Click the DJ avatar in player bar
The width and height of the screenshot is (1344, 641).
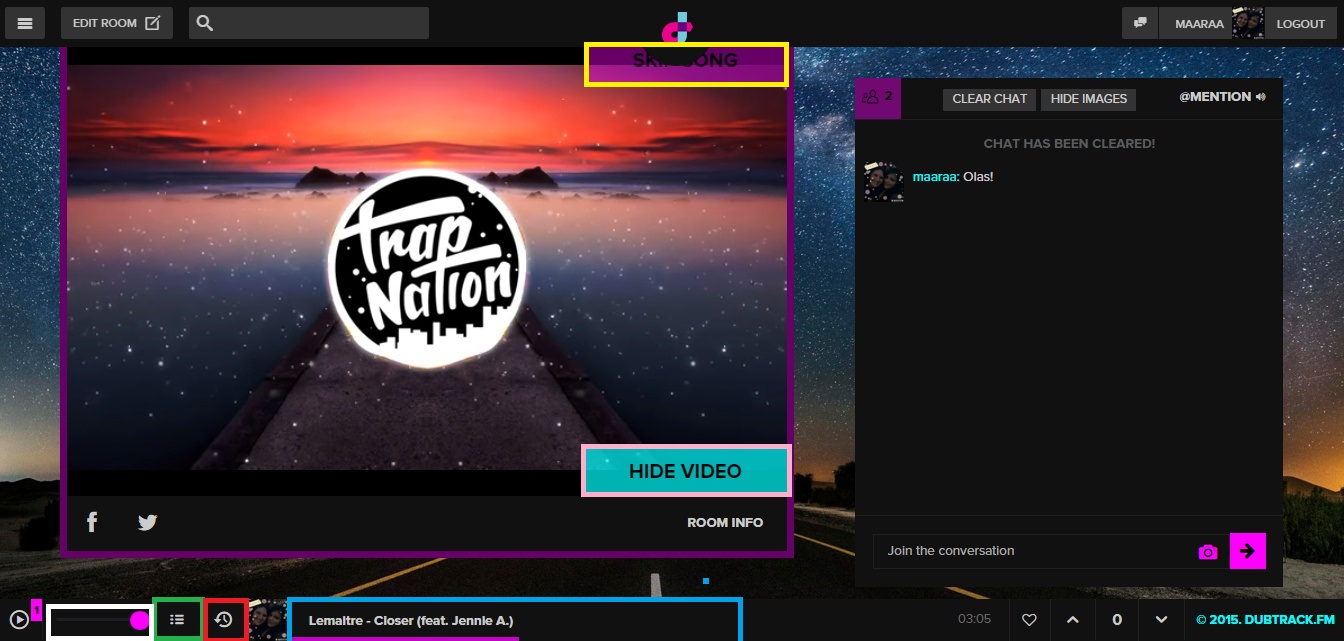267,620
